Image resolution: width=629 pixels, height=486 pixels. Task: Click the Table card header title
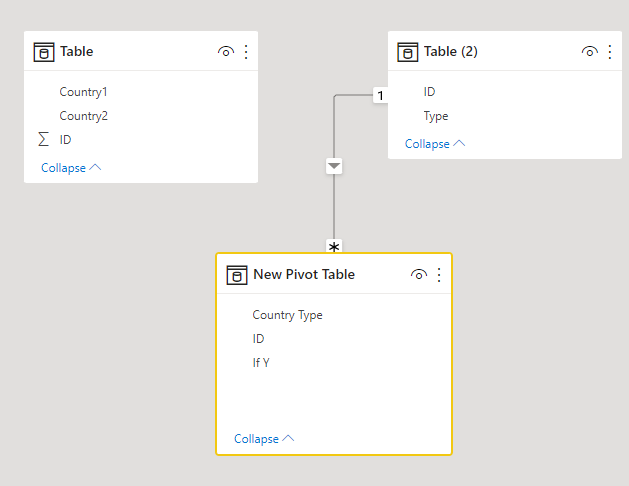tap(77, 52)
